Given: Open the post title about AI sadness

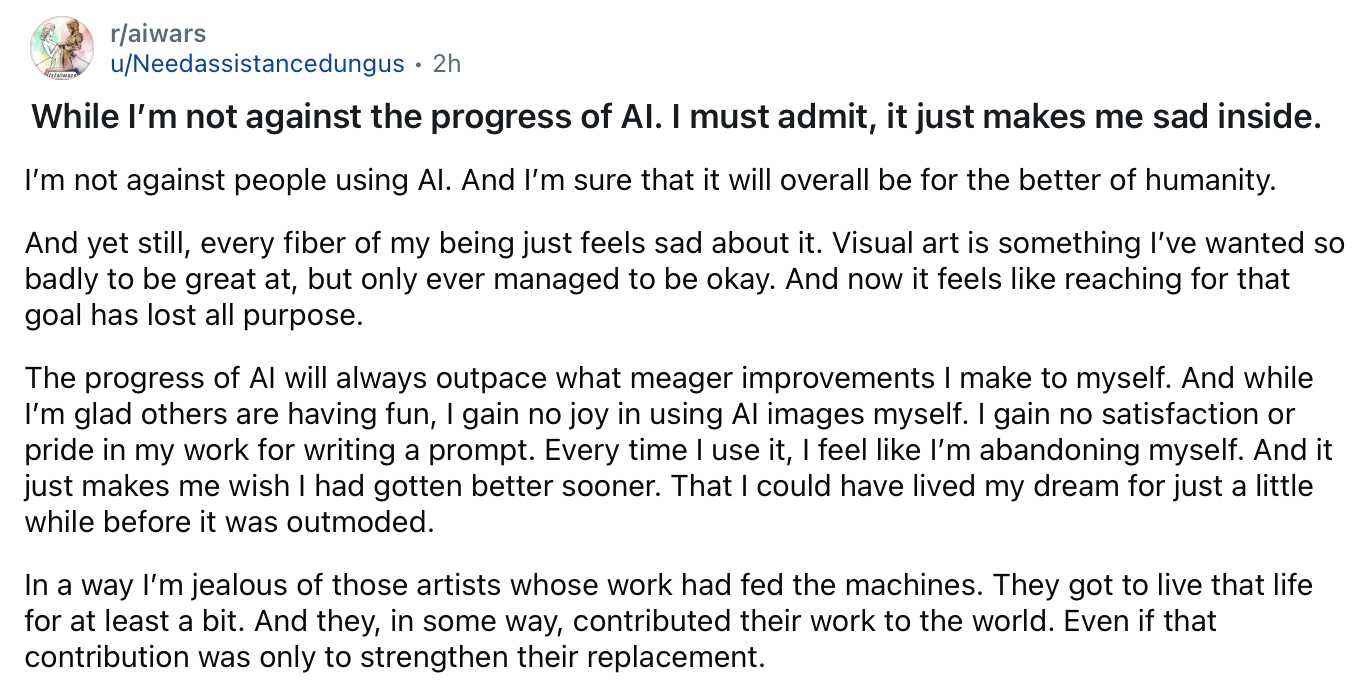Looking at the screenshot, I should point(677,118).
